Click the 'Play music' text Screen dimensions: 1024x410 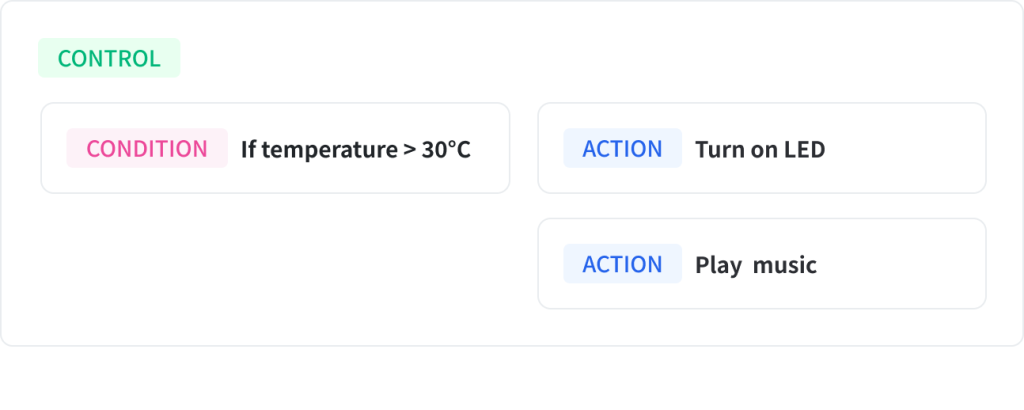pyautogui.click(x=756, y=265)
